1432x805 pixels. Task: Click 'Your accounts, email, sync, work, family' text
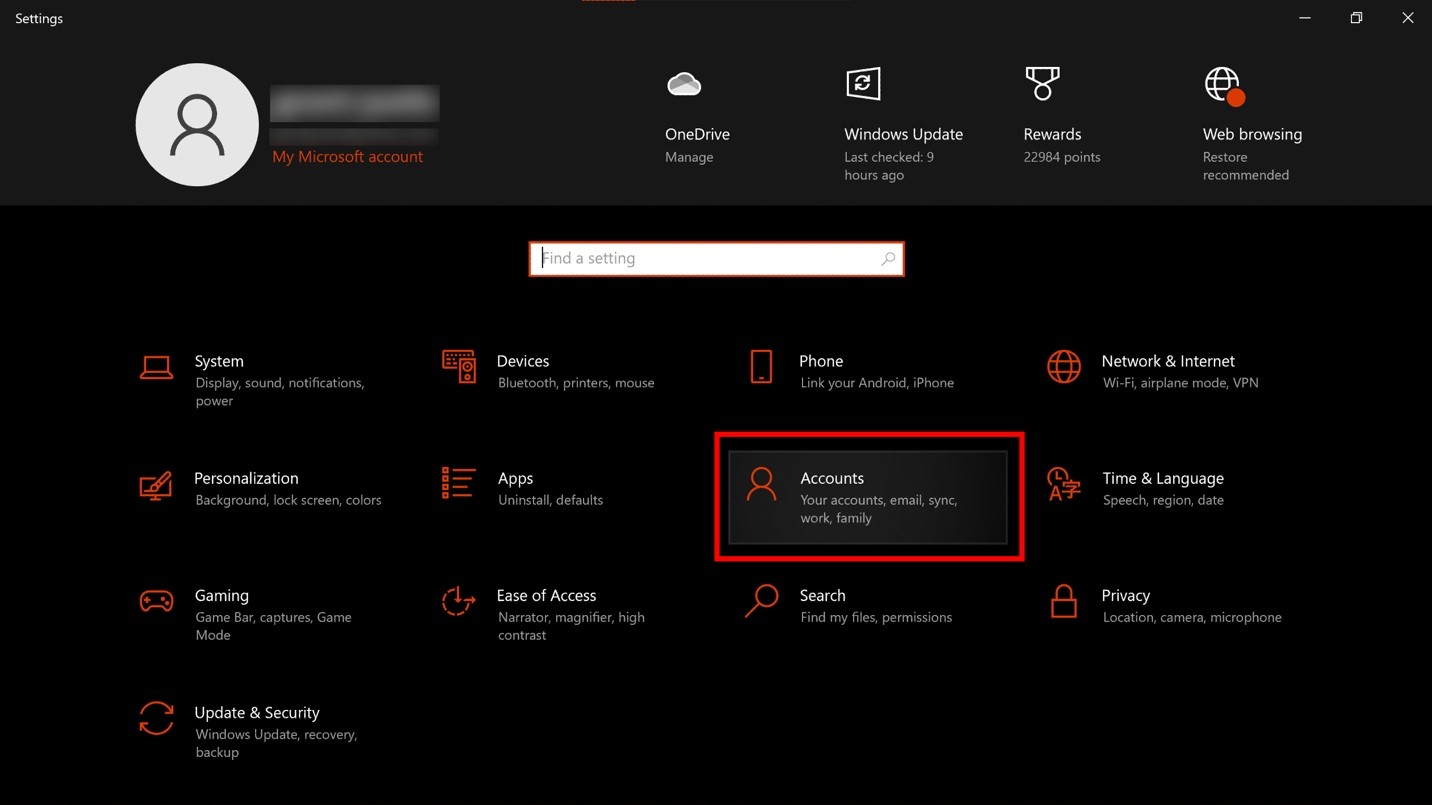(x=879, y=509)
